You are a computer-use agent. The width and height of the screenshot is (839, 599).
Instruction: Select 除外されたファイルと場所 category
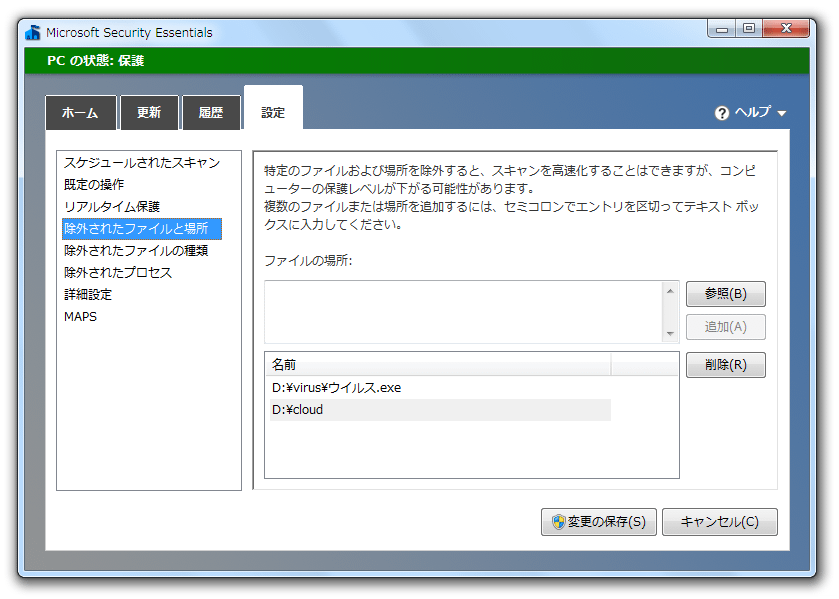pos(142,229)
